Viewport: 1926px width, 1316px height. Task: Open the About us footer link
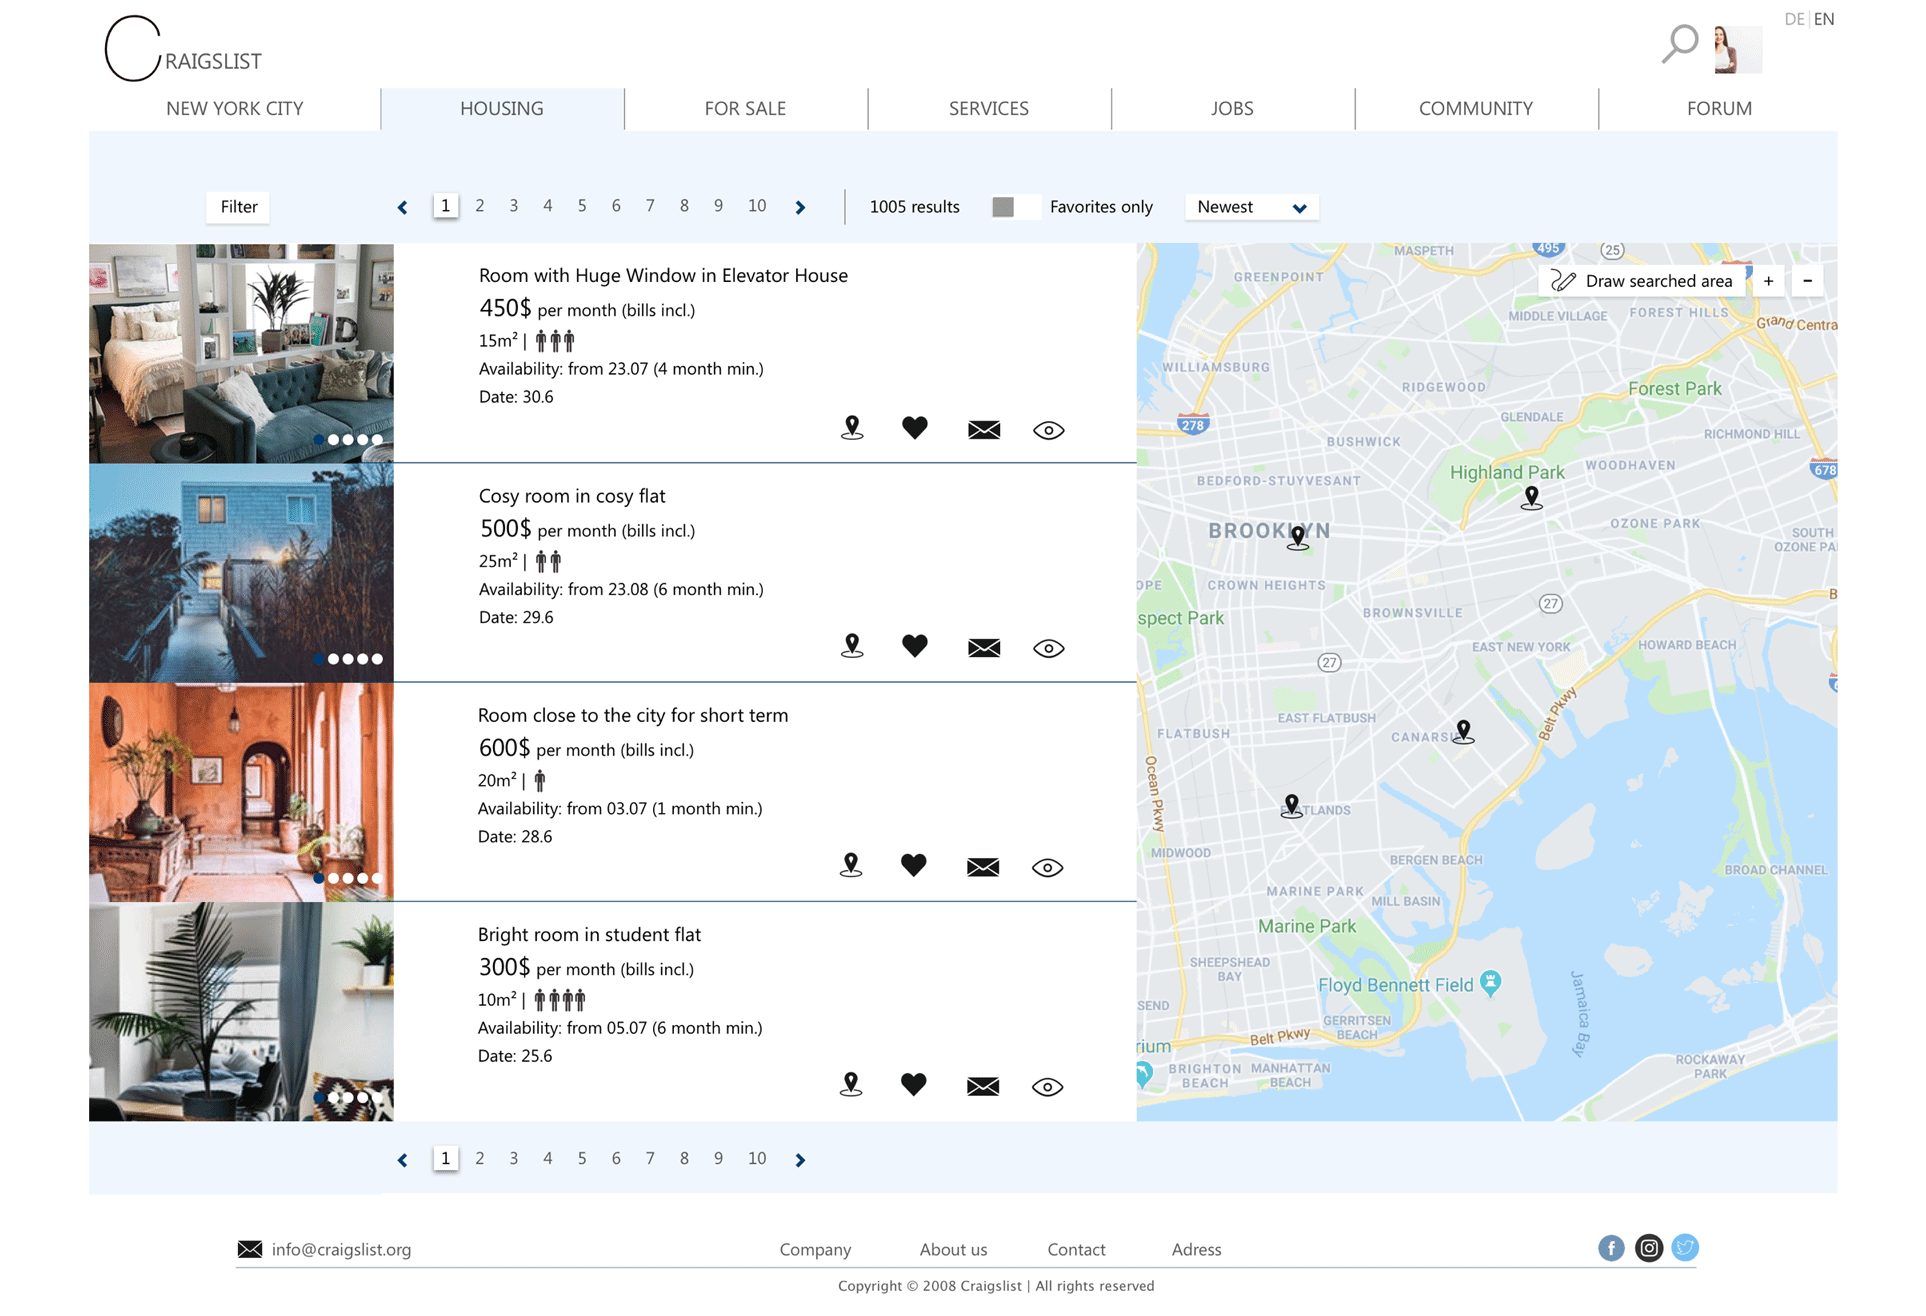pos(953,1249)
